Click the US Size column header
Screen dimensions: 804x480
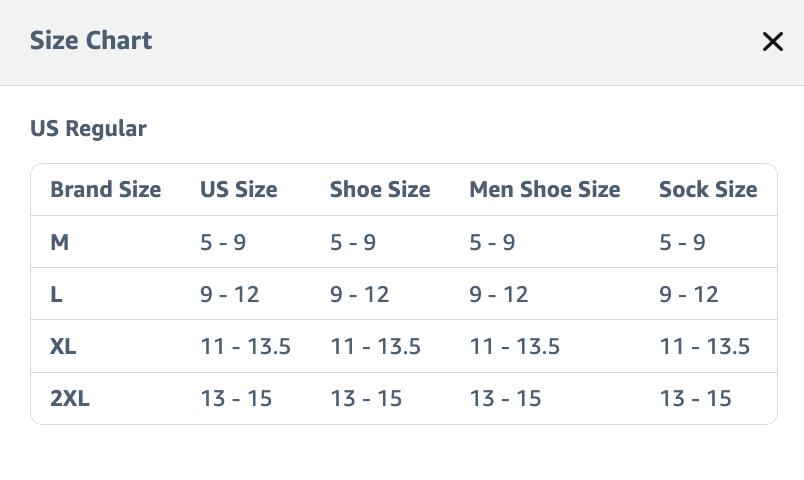pyautogui.click(x=238, y=190)
